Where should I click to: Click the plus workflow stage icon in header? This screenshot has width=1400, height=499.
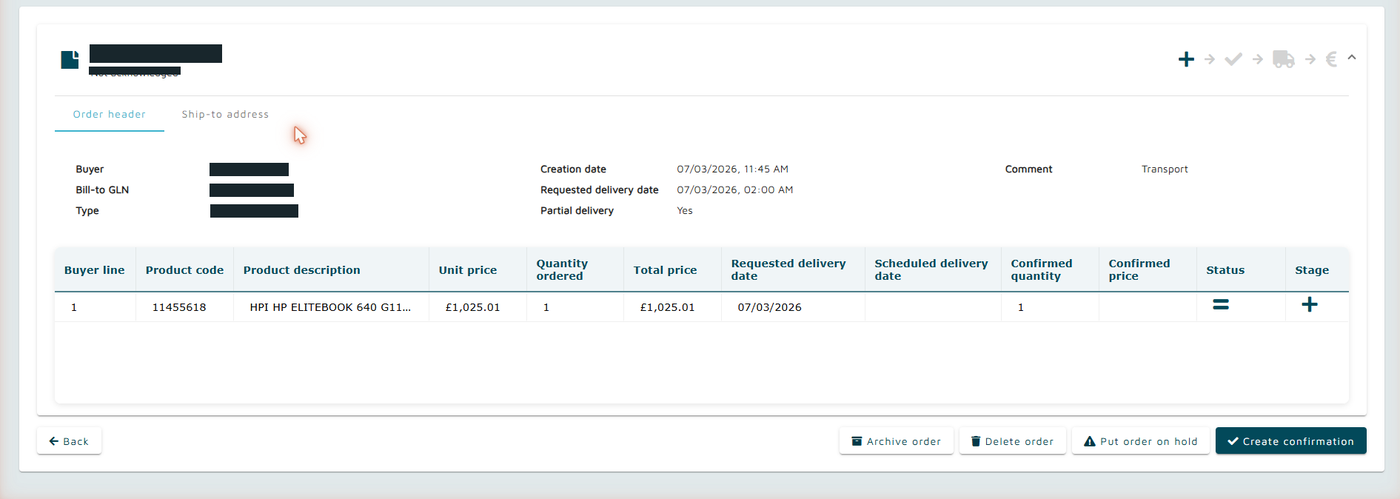[1186, 59]
